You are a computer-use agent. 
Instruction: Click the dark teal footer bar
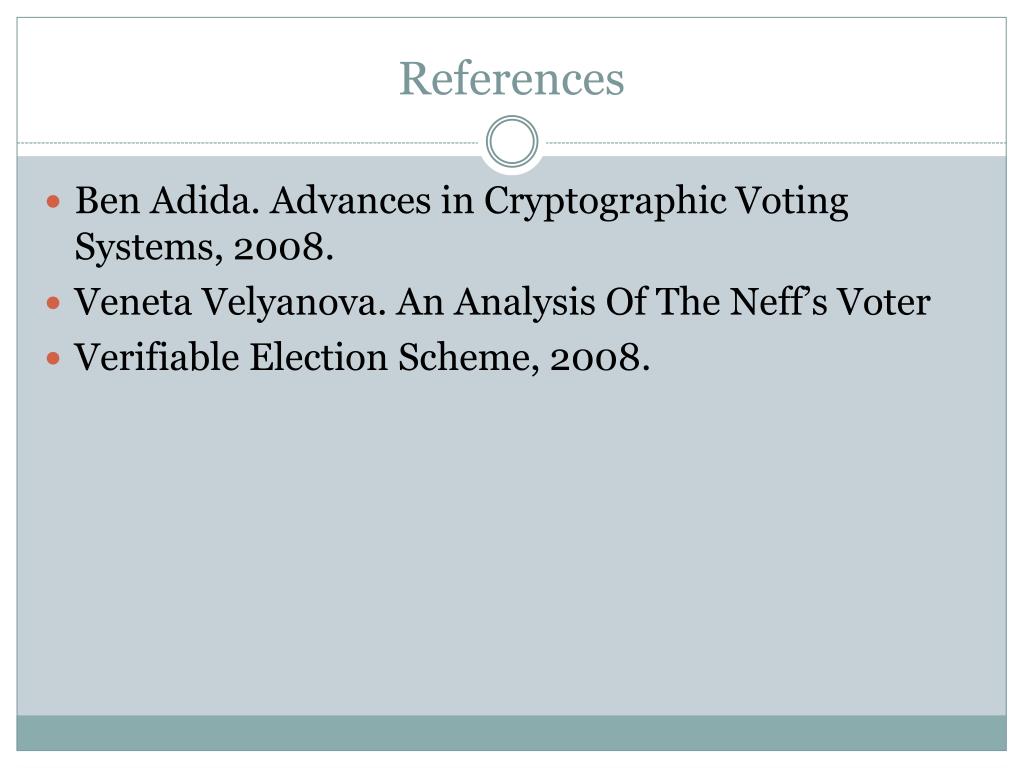tap(511, 733)
